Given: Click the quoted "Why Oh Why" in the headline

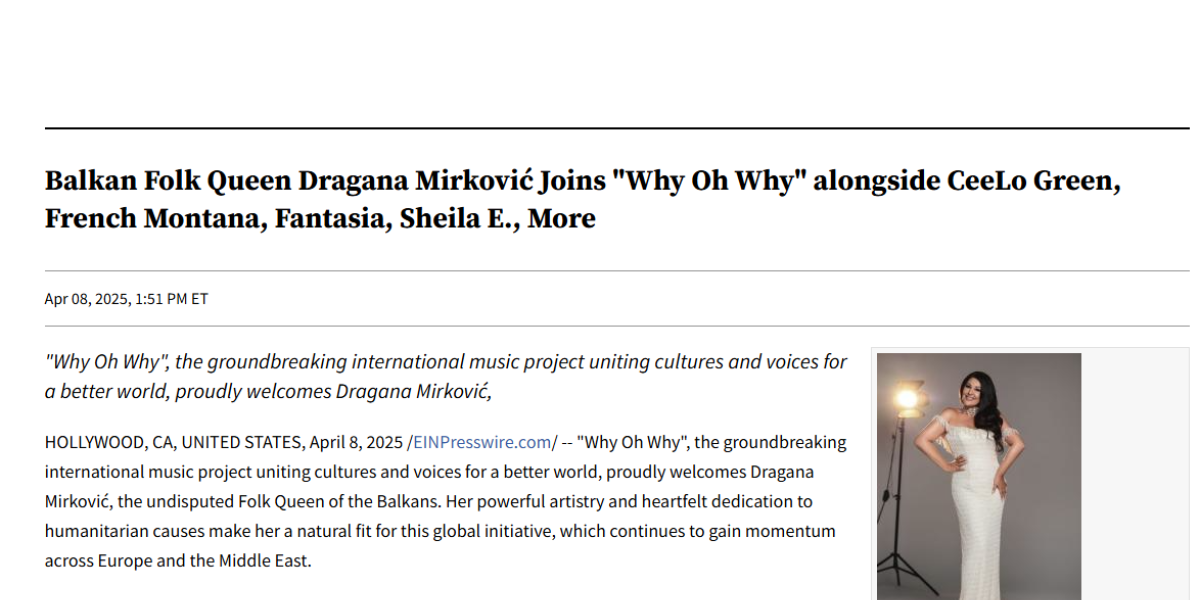Looking at the screenshot, I should [x=707, y=182].
